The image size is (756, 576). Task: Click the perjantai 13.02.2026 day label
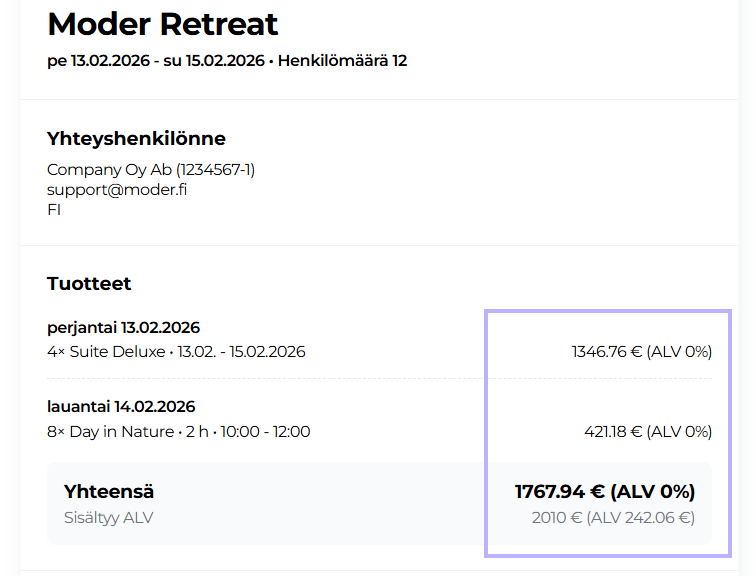123,328
